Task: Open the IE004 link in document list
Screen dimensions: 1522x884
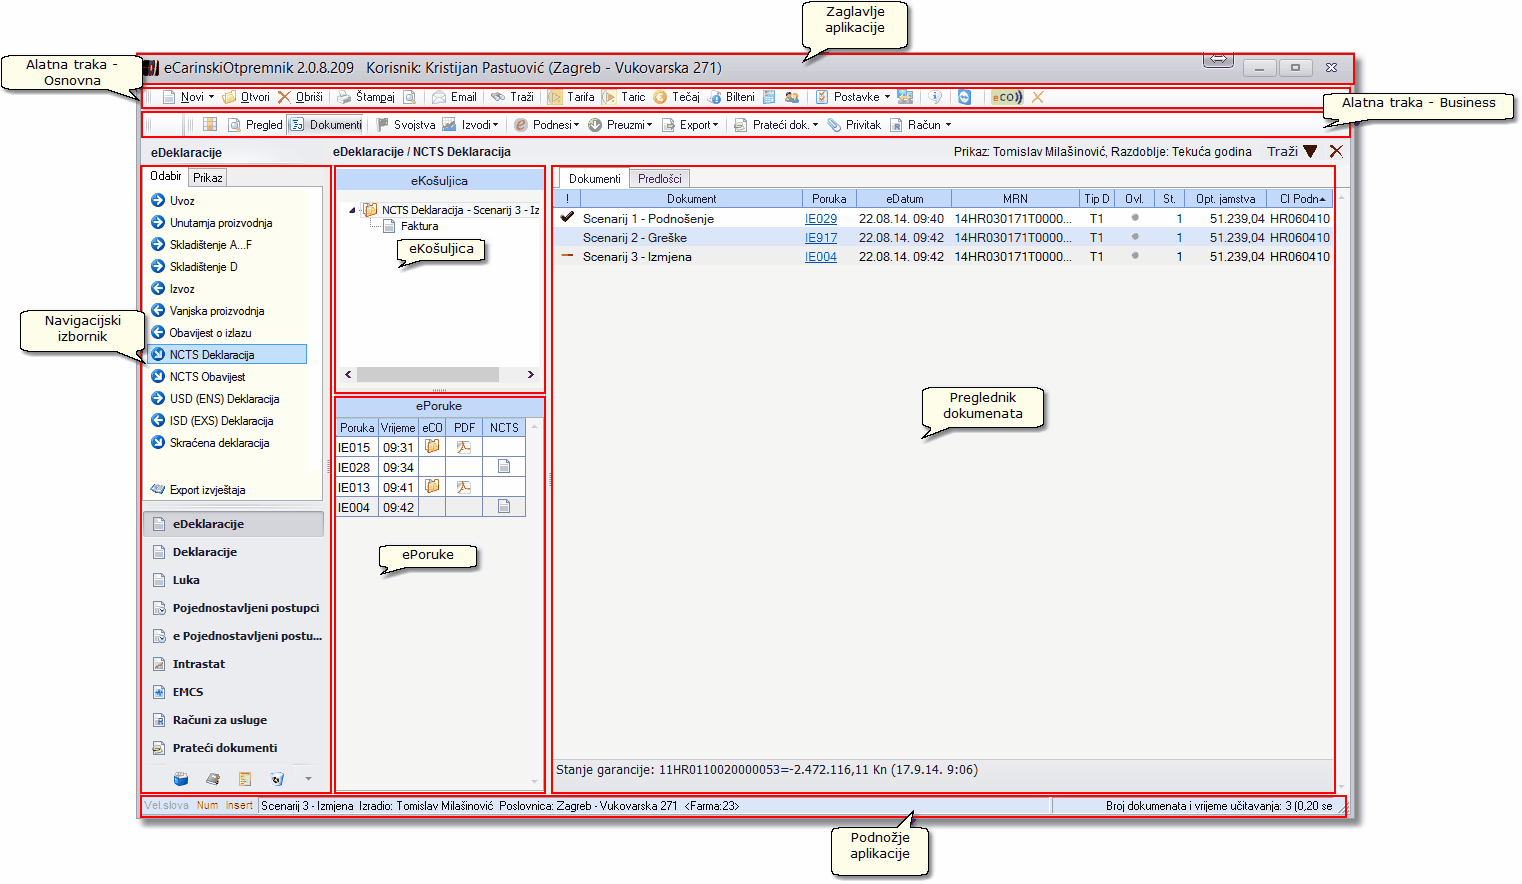Action: tap(821, 257)
